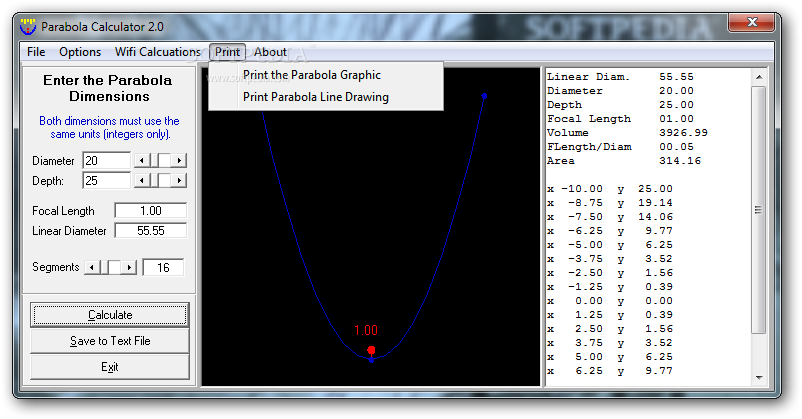Click the Focal Length 01.00 results line
Viewport: 802px width, 419px height.
click(x=620, y=119)
